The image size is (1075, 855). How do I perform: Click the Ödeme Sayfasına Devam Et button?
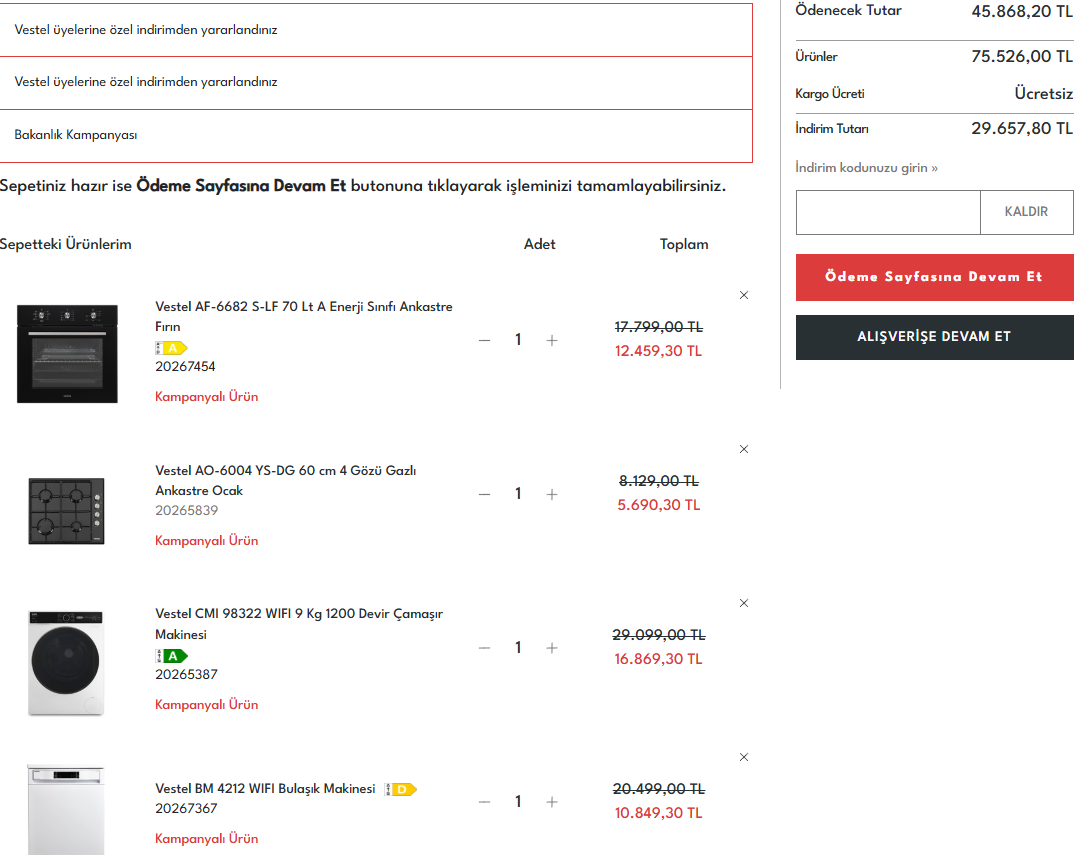[934, 277]
